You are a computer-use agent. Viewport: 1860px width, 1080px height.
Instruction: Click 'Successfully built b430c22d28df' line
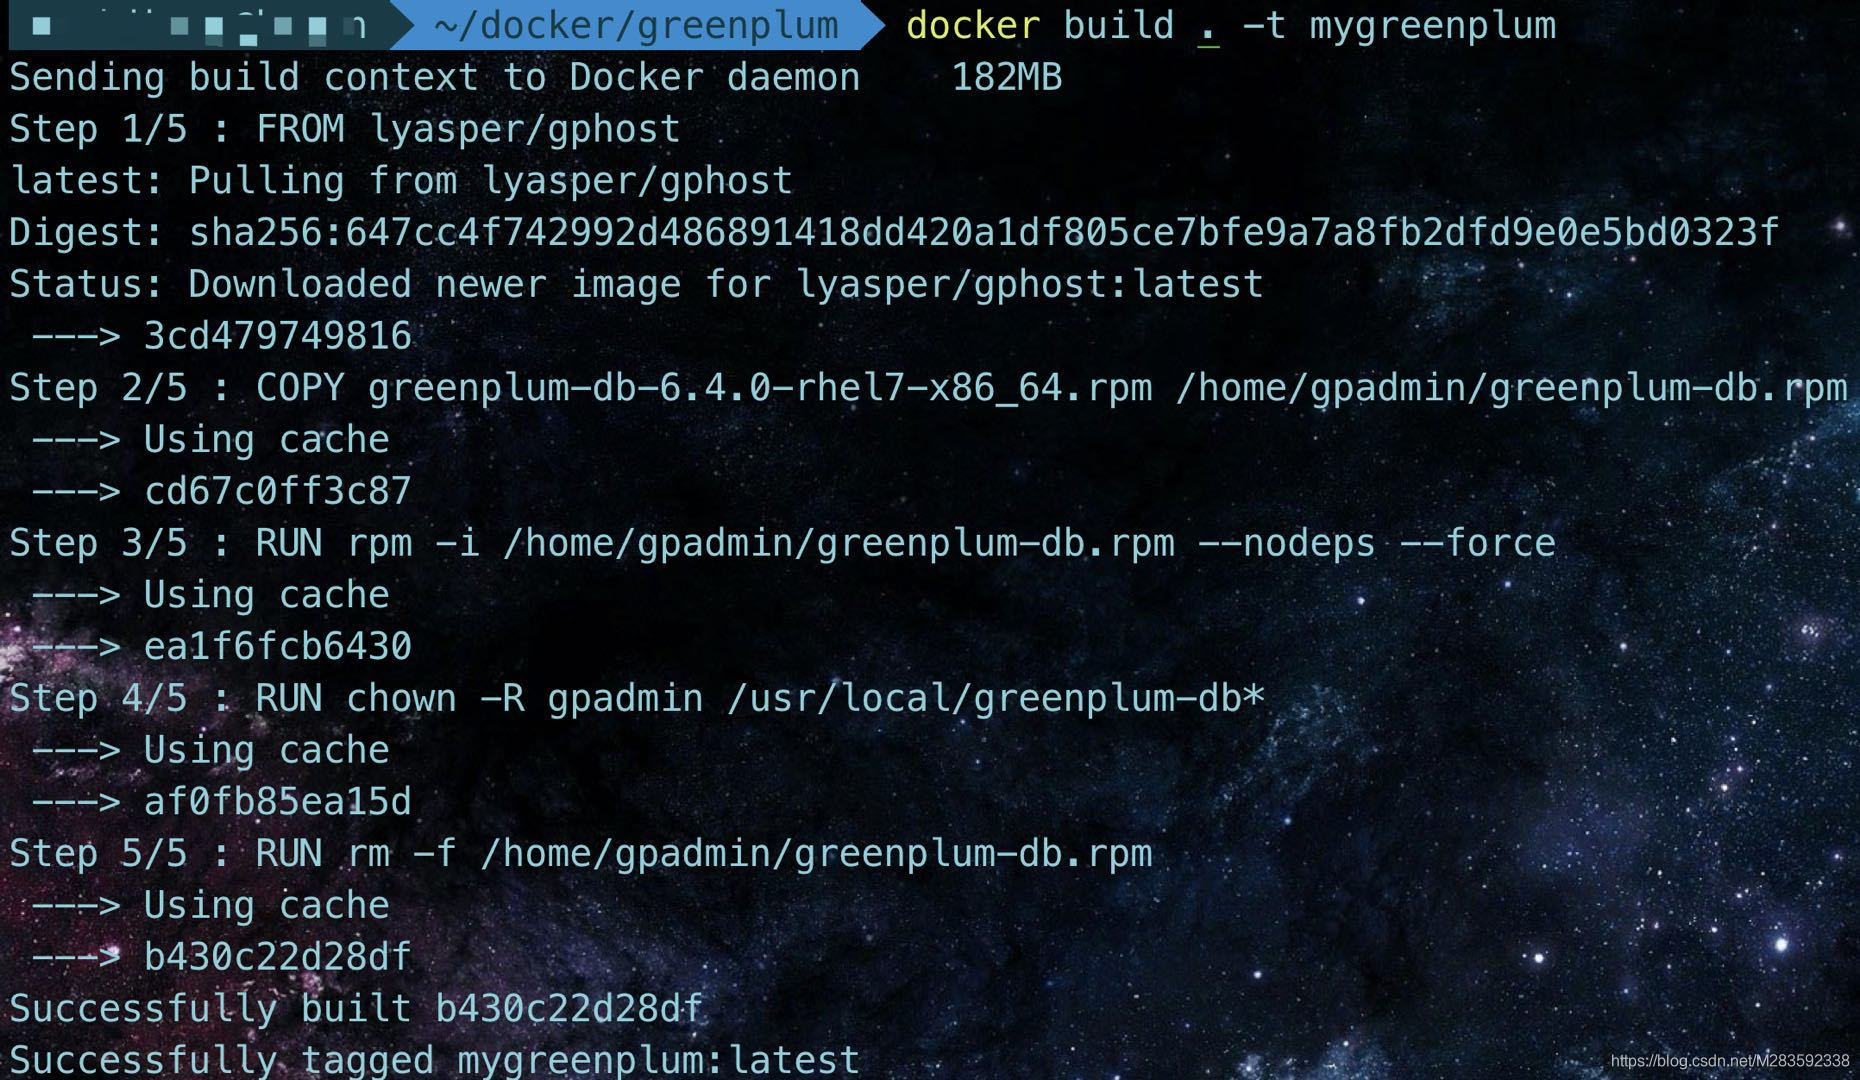356,1009
